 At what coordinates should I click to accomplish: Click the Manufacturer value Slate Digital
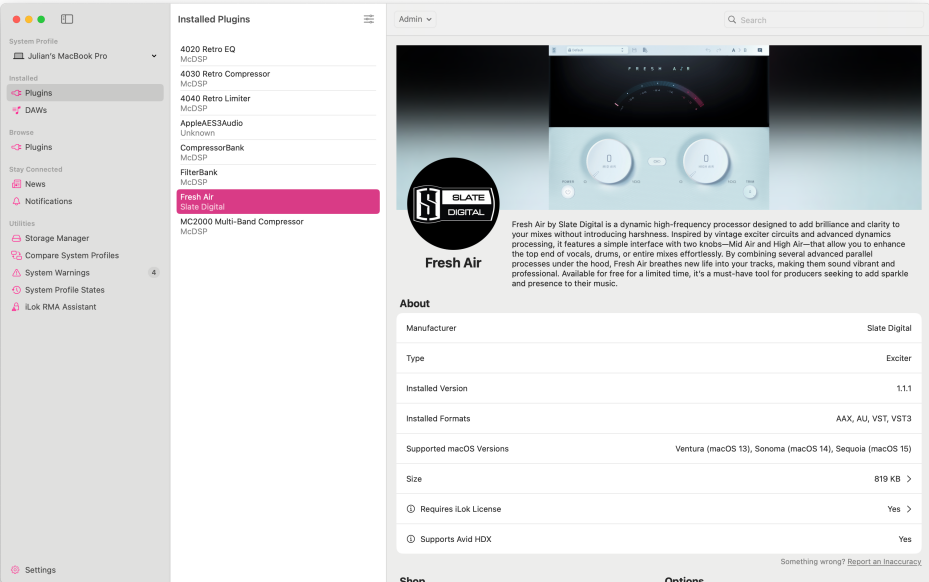coord(889,328)
